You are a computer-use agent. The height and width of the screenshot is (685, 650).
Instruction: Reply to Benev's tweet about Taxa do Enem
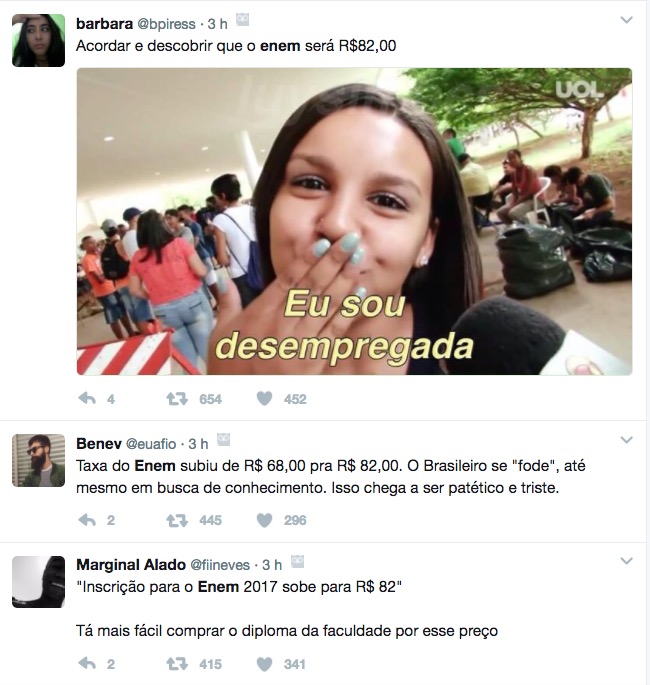pyautogui.click(x=87, y=519)
